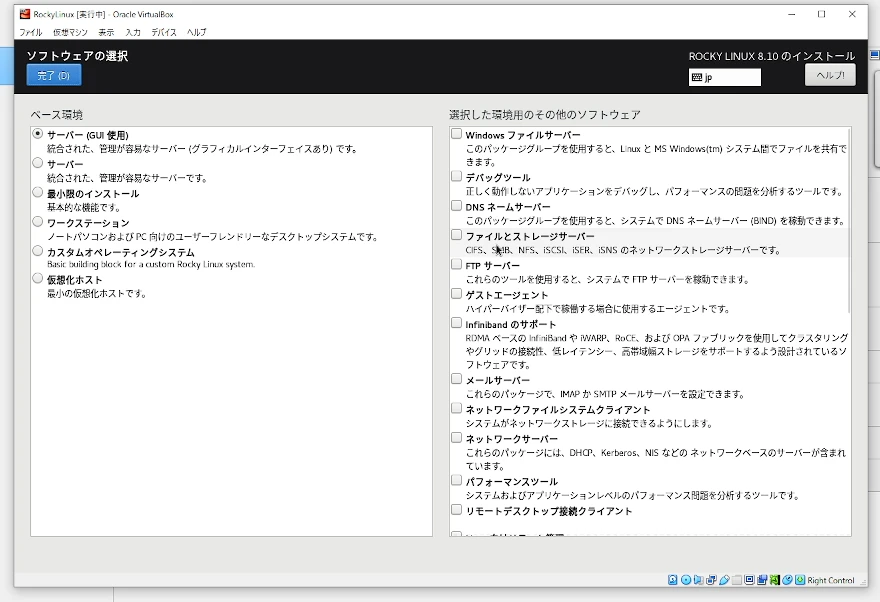Enable Infiniband のサポート checkbox
880x602 pixels.
(456, 323)
